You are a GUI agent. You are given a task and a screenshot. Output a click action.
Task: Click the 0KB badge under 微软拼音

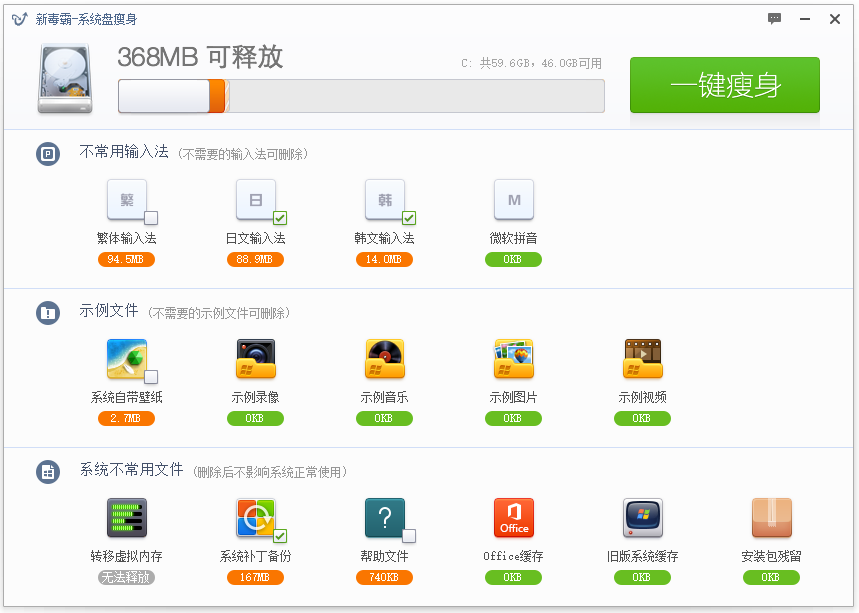tap(513, 259)
